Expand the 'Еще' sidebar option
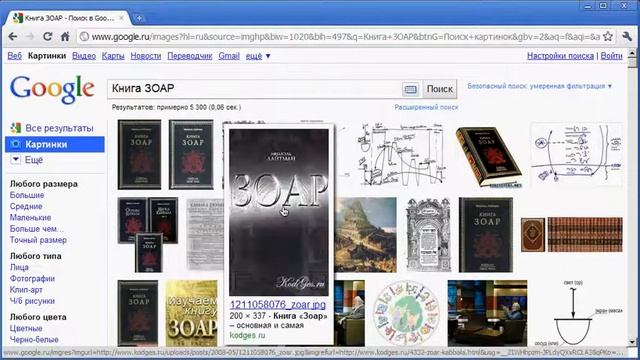Viewport: 640px width, 360px height. click(x=27, y=160)
